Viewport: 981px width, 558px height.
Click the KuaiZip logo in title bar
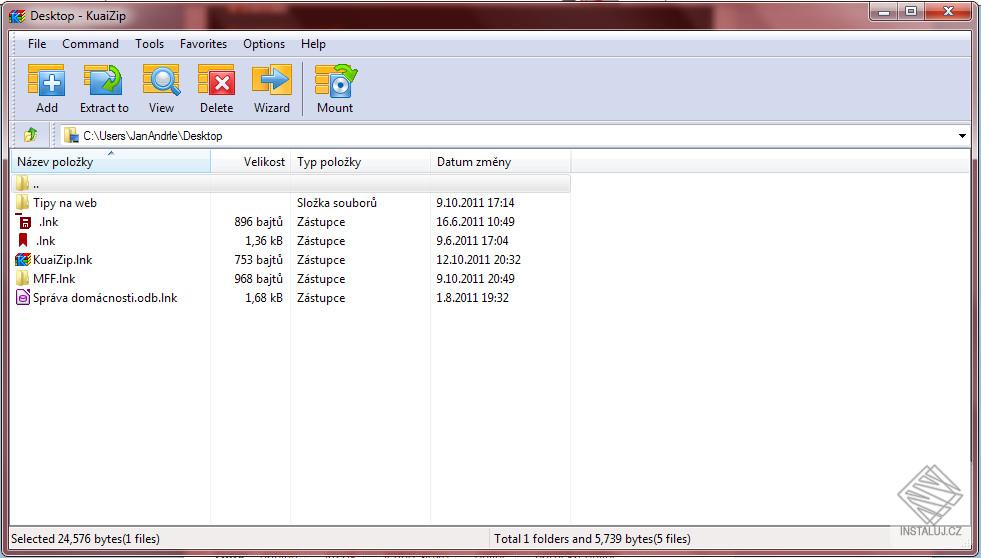18,16
